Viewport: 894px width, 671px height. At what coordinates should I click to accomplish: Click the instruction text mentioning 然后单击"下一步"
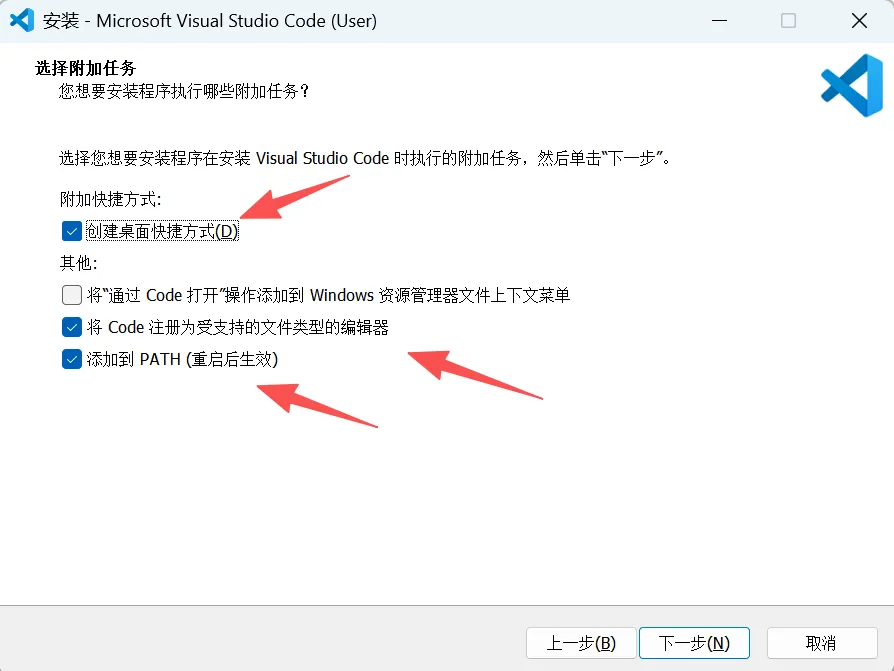point(365,158)
